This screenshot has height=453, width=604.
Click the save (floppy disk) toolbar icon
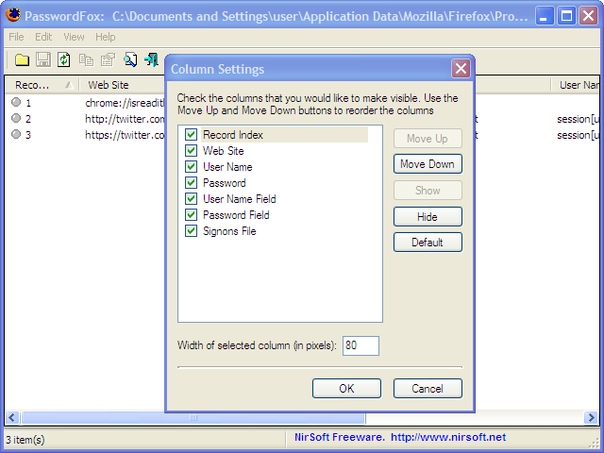[x=42, y=60]
